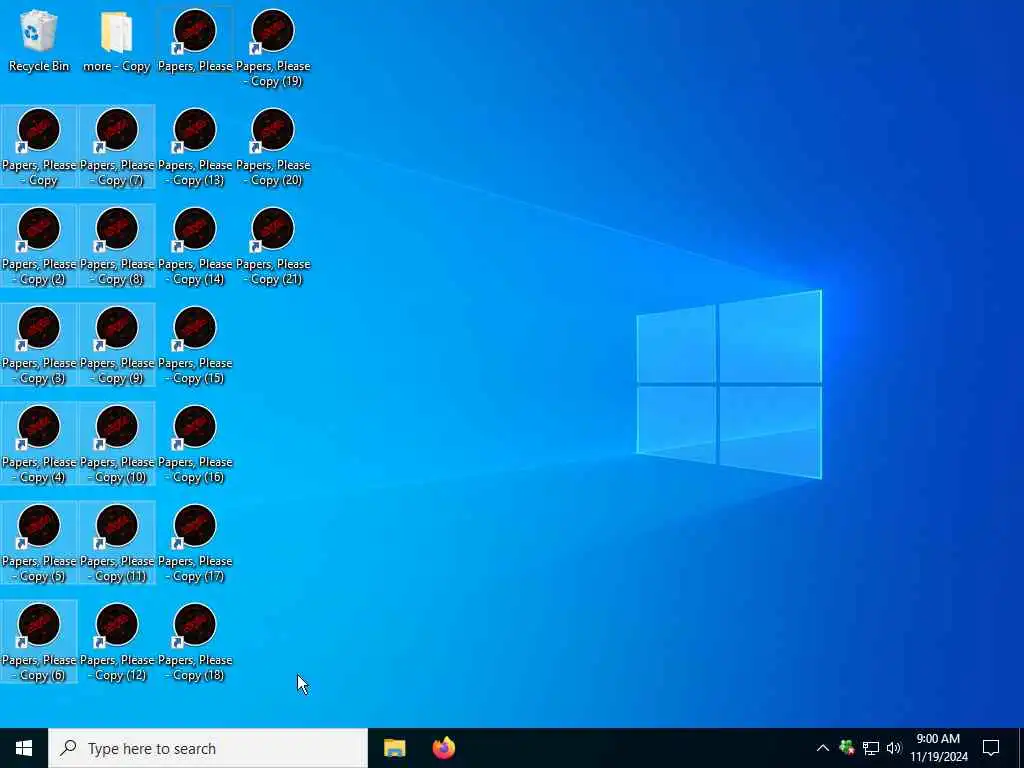Select 'Papers, Please - Copy (14)' shortcut

[x=195, y=246]
